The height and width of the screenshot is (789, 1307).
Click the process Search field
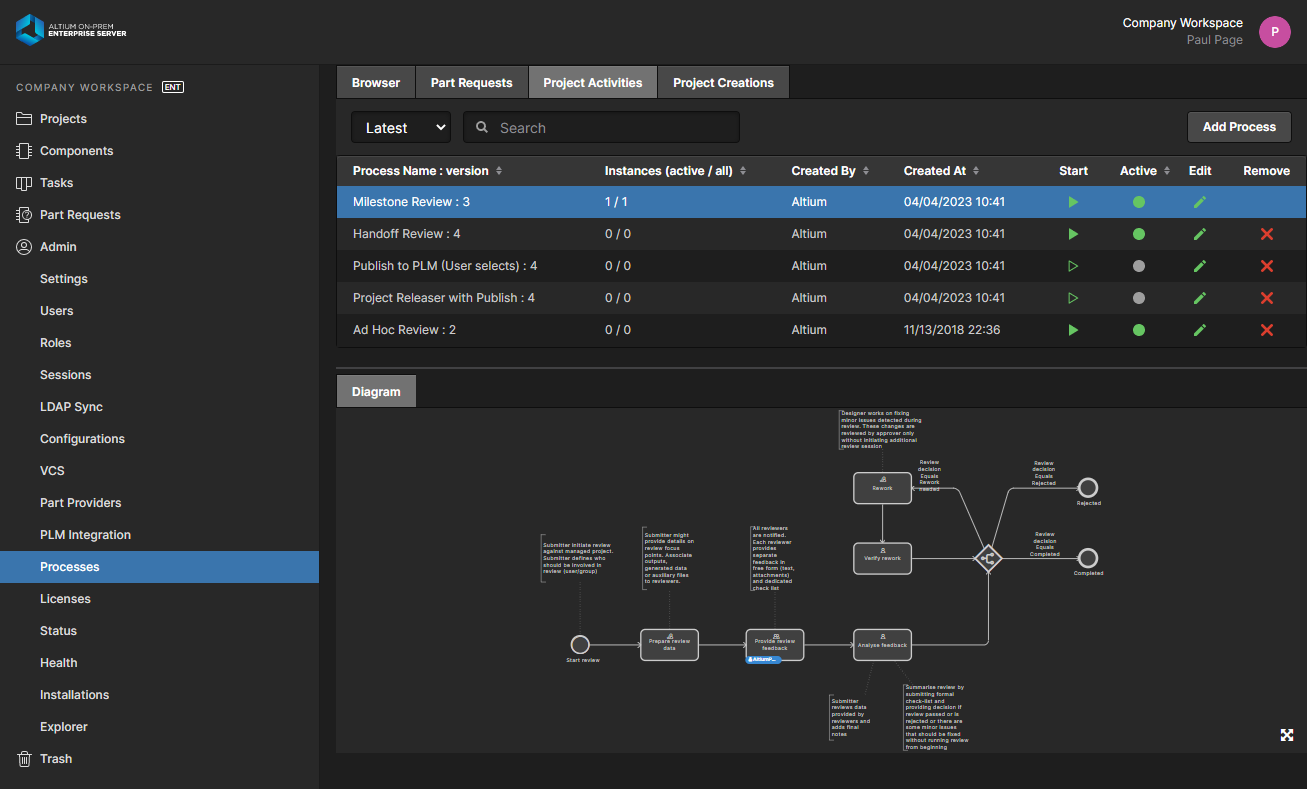click(x=601, y=127)
